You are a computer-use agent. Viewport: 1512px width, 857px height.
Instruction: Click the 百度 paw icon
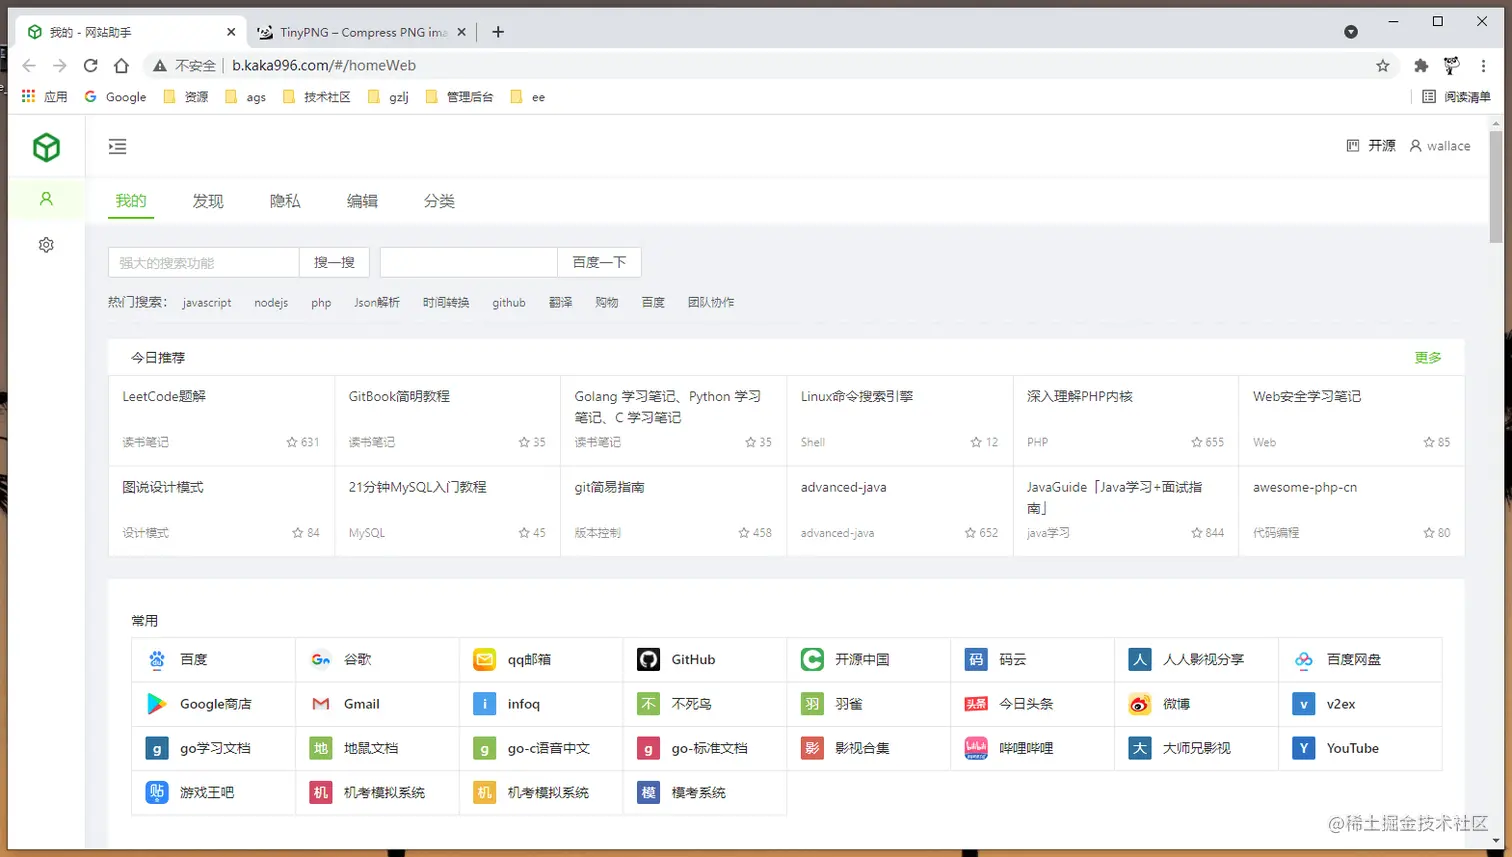click(157, 660)
